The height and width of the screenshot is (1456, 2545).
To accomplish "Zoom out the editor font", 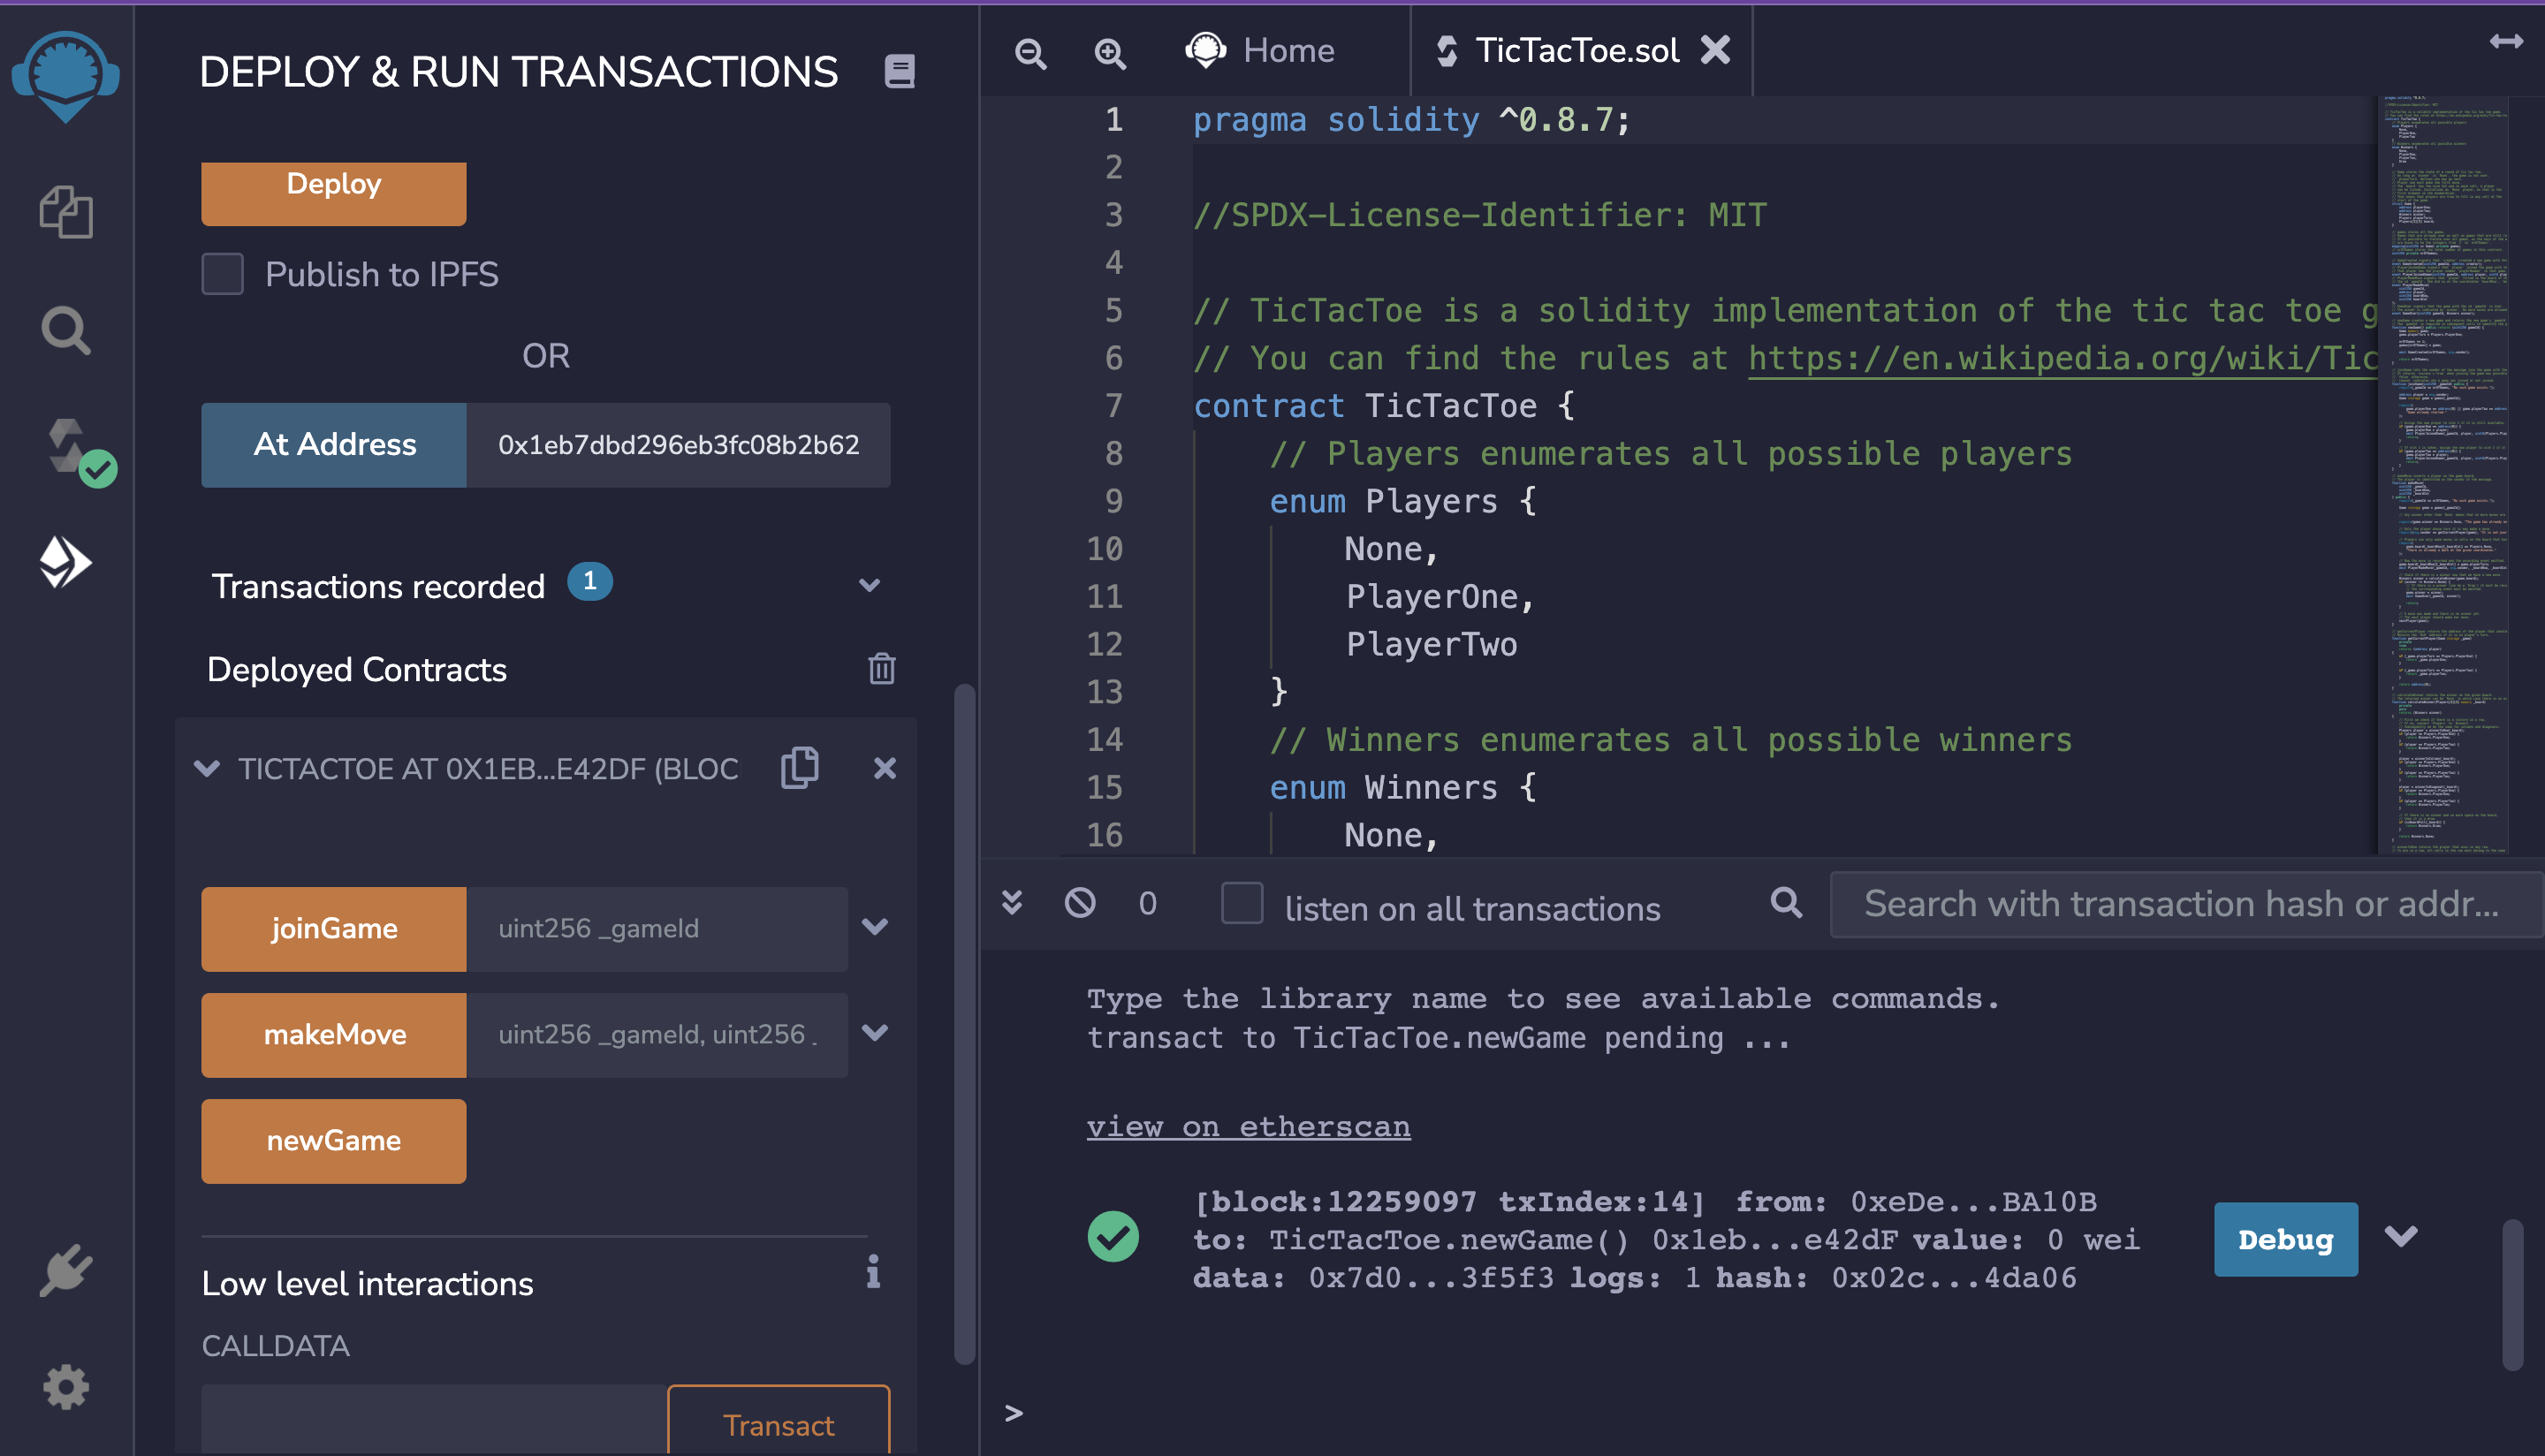I will (1031, 52).
